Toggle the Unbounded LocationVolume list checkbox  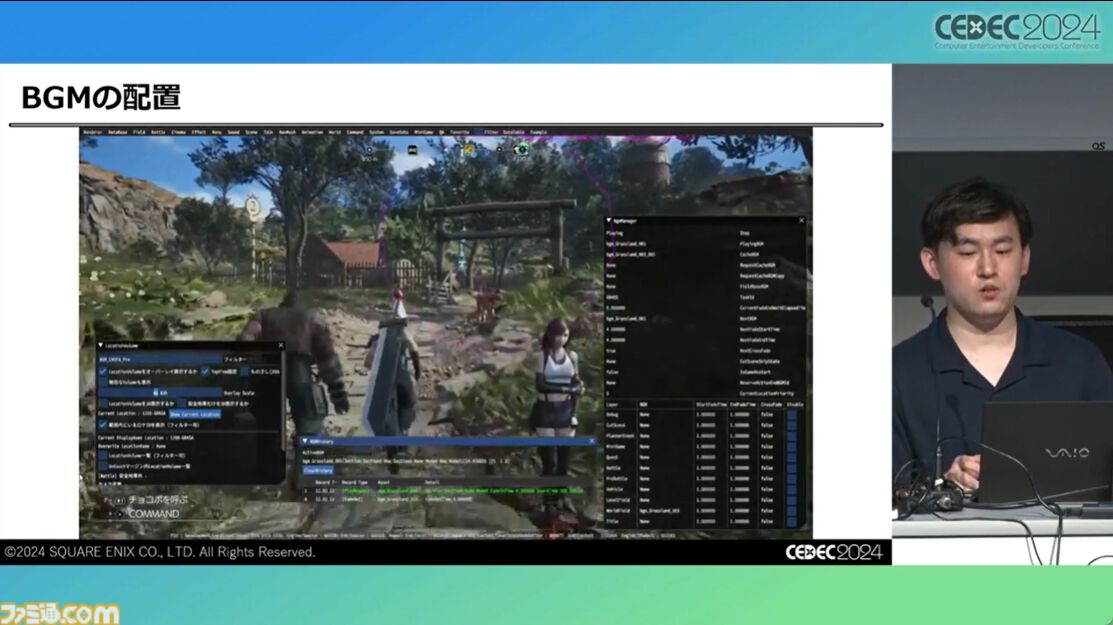click(x=103, y=466)
